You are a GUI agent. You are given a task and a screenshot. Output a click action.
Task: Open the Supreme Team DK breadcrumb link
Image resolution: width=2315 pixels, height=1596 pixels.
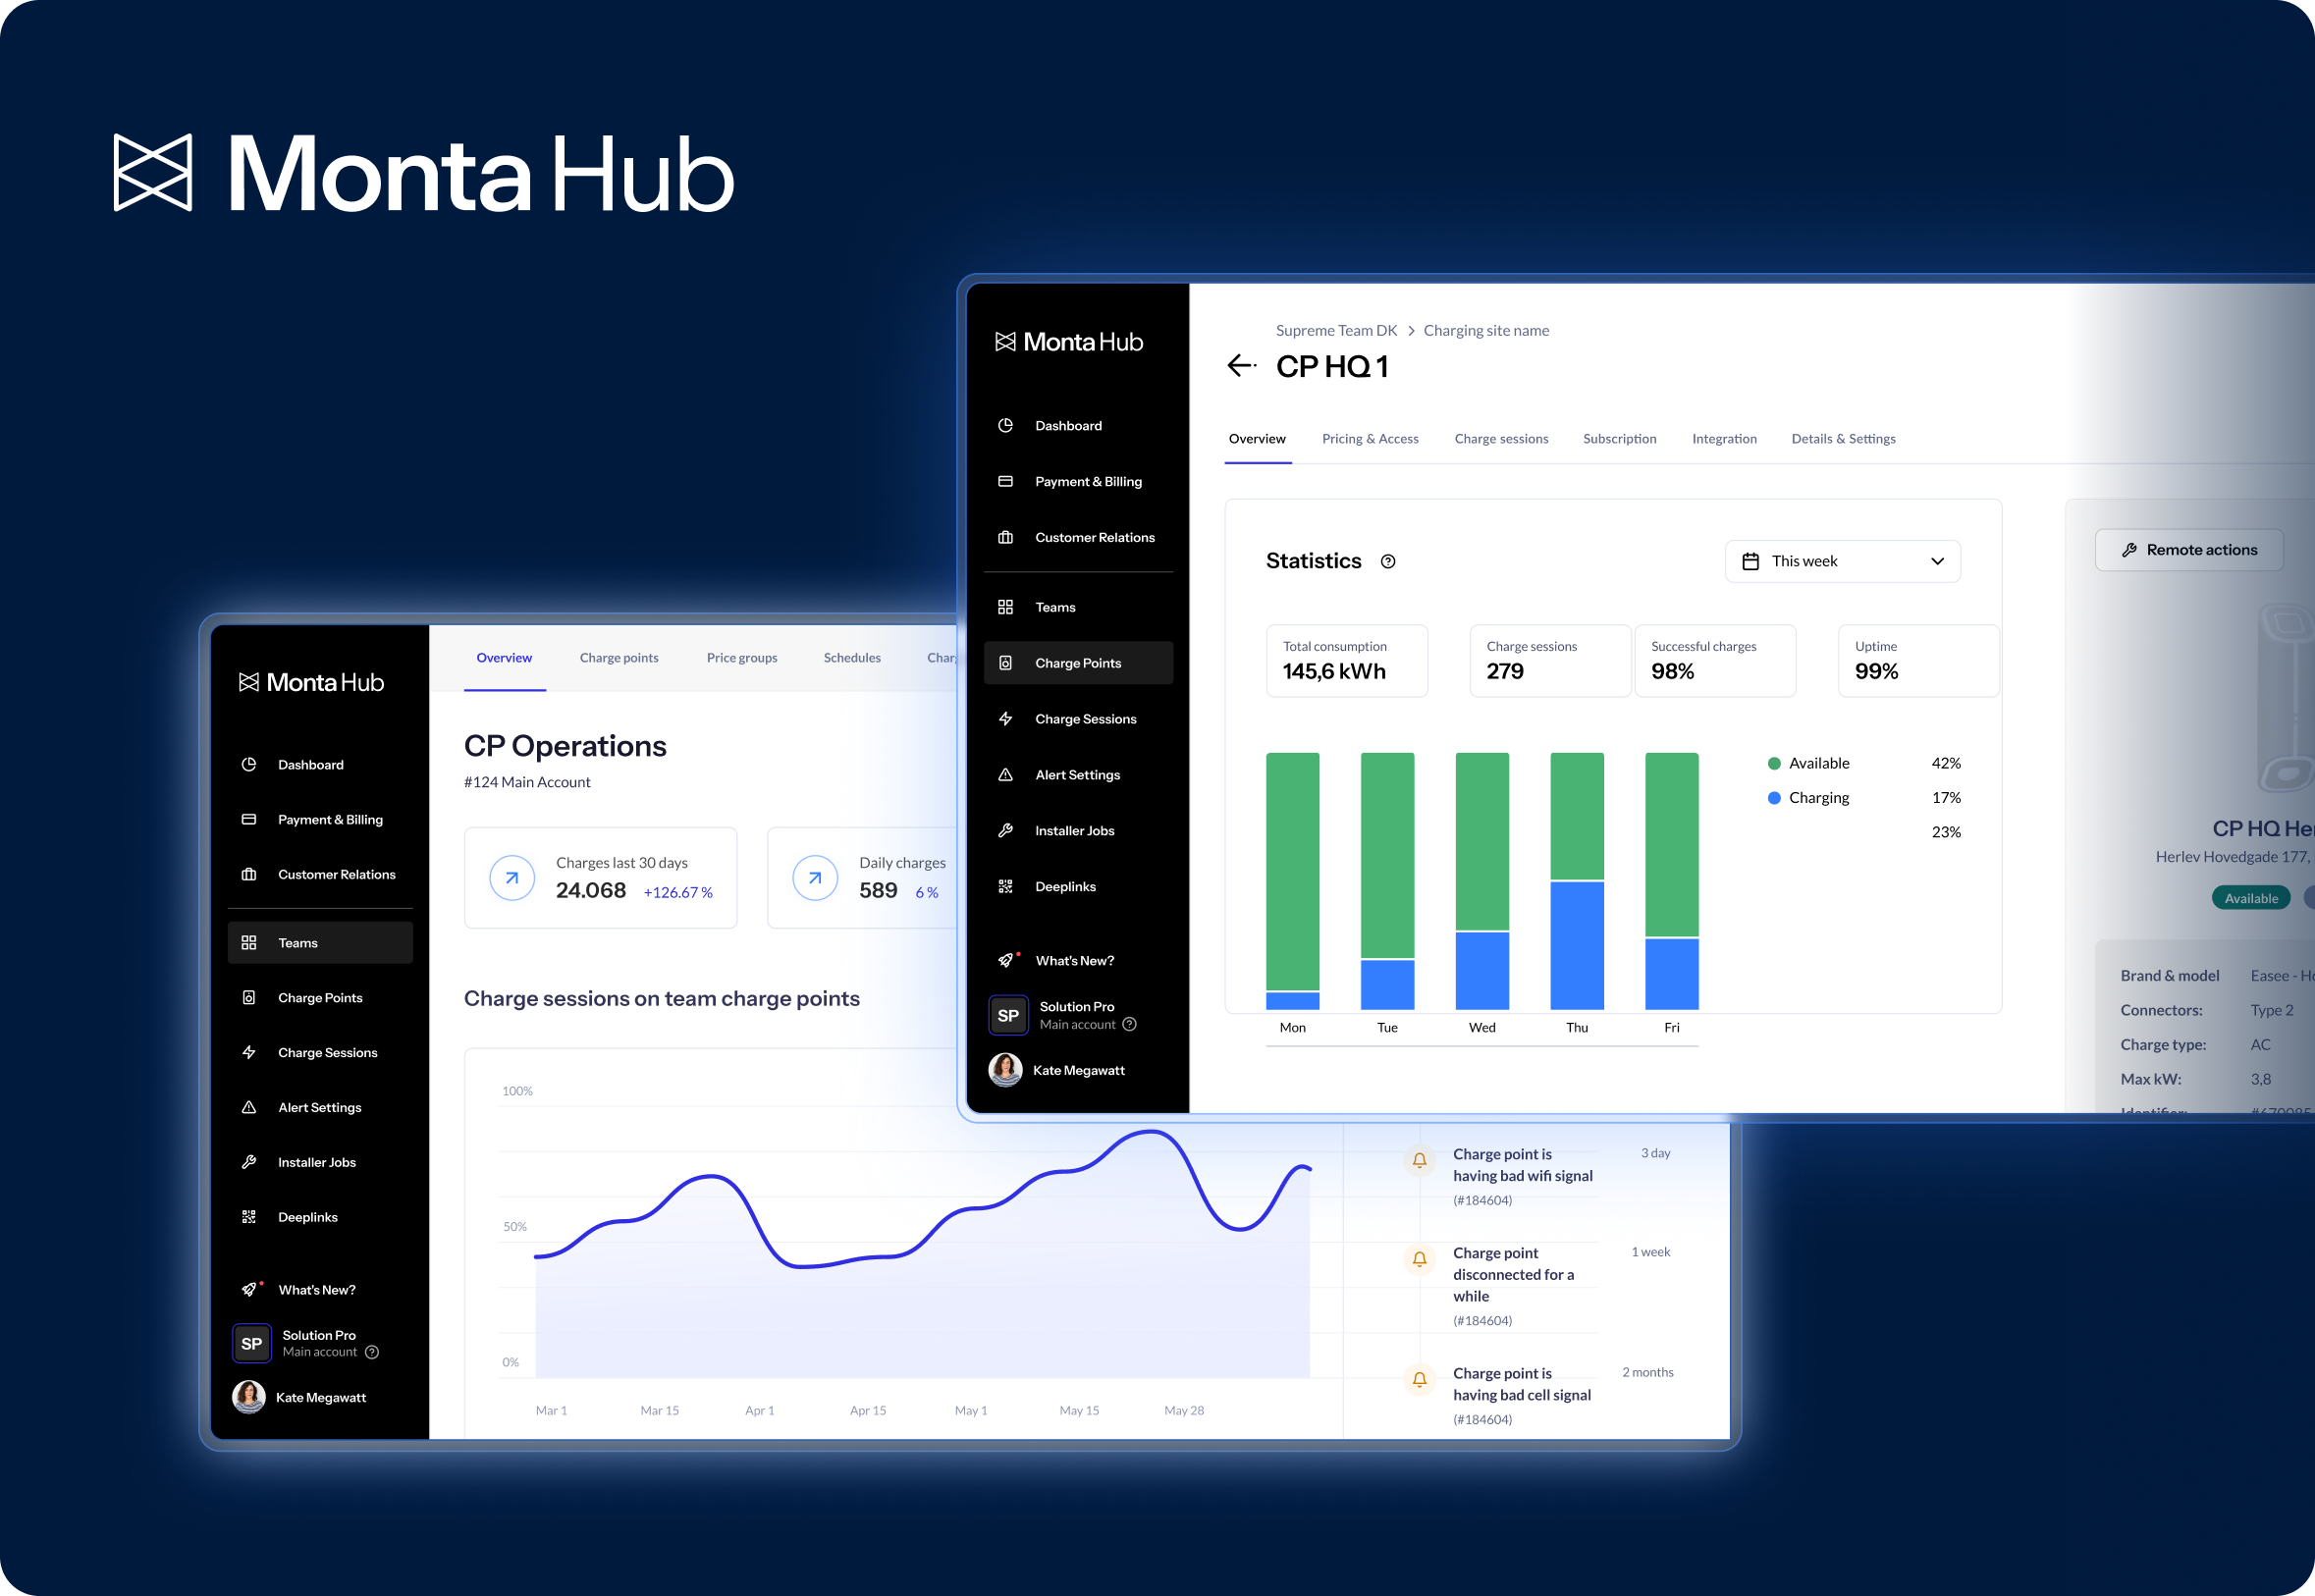pos(1336,331)
